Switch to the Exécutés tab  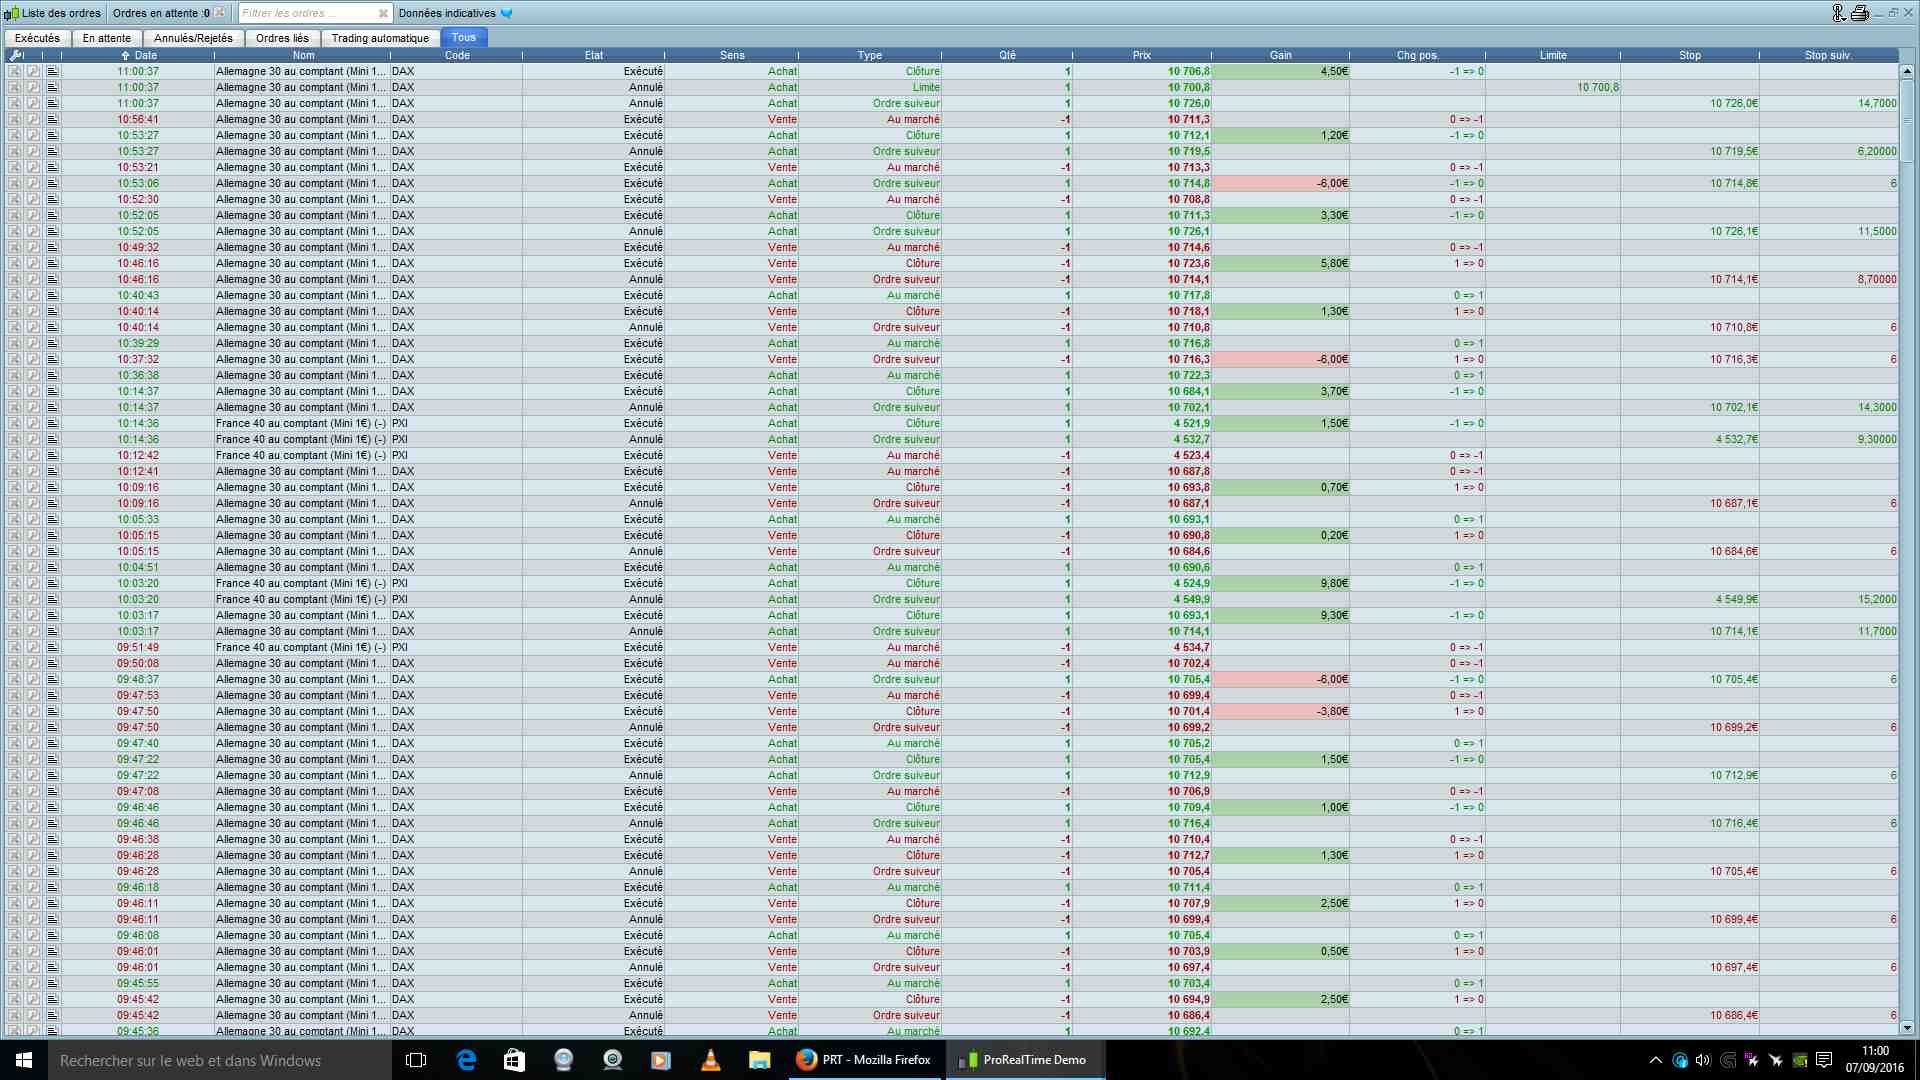pos(37,38)
